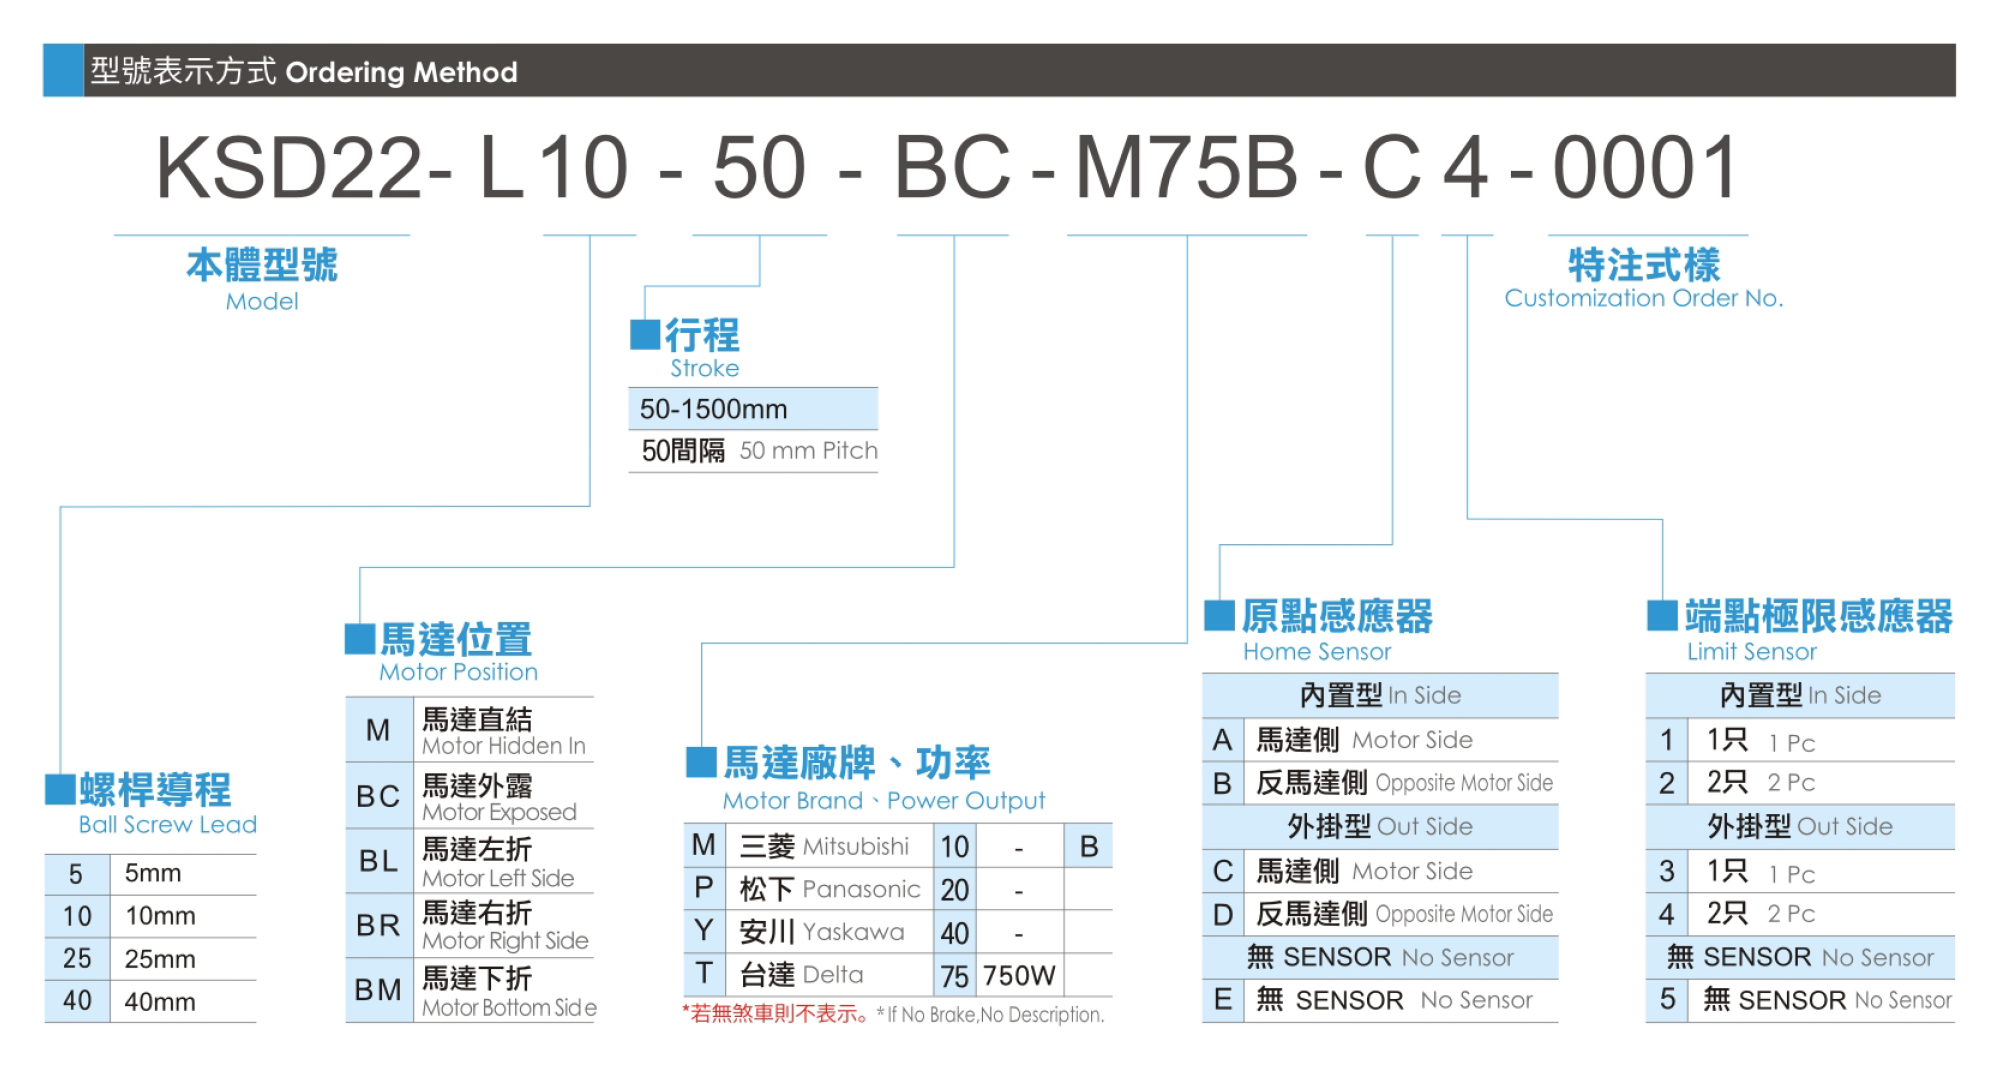Click the 'Motor Position' label
Screen dimensions: 2000x1080
point(458,672)
